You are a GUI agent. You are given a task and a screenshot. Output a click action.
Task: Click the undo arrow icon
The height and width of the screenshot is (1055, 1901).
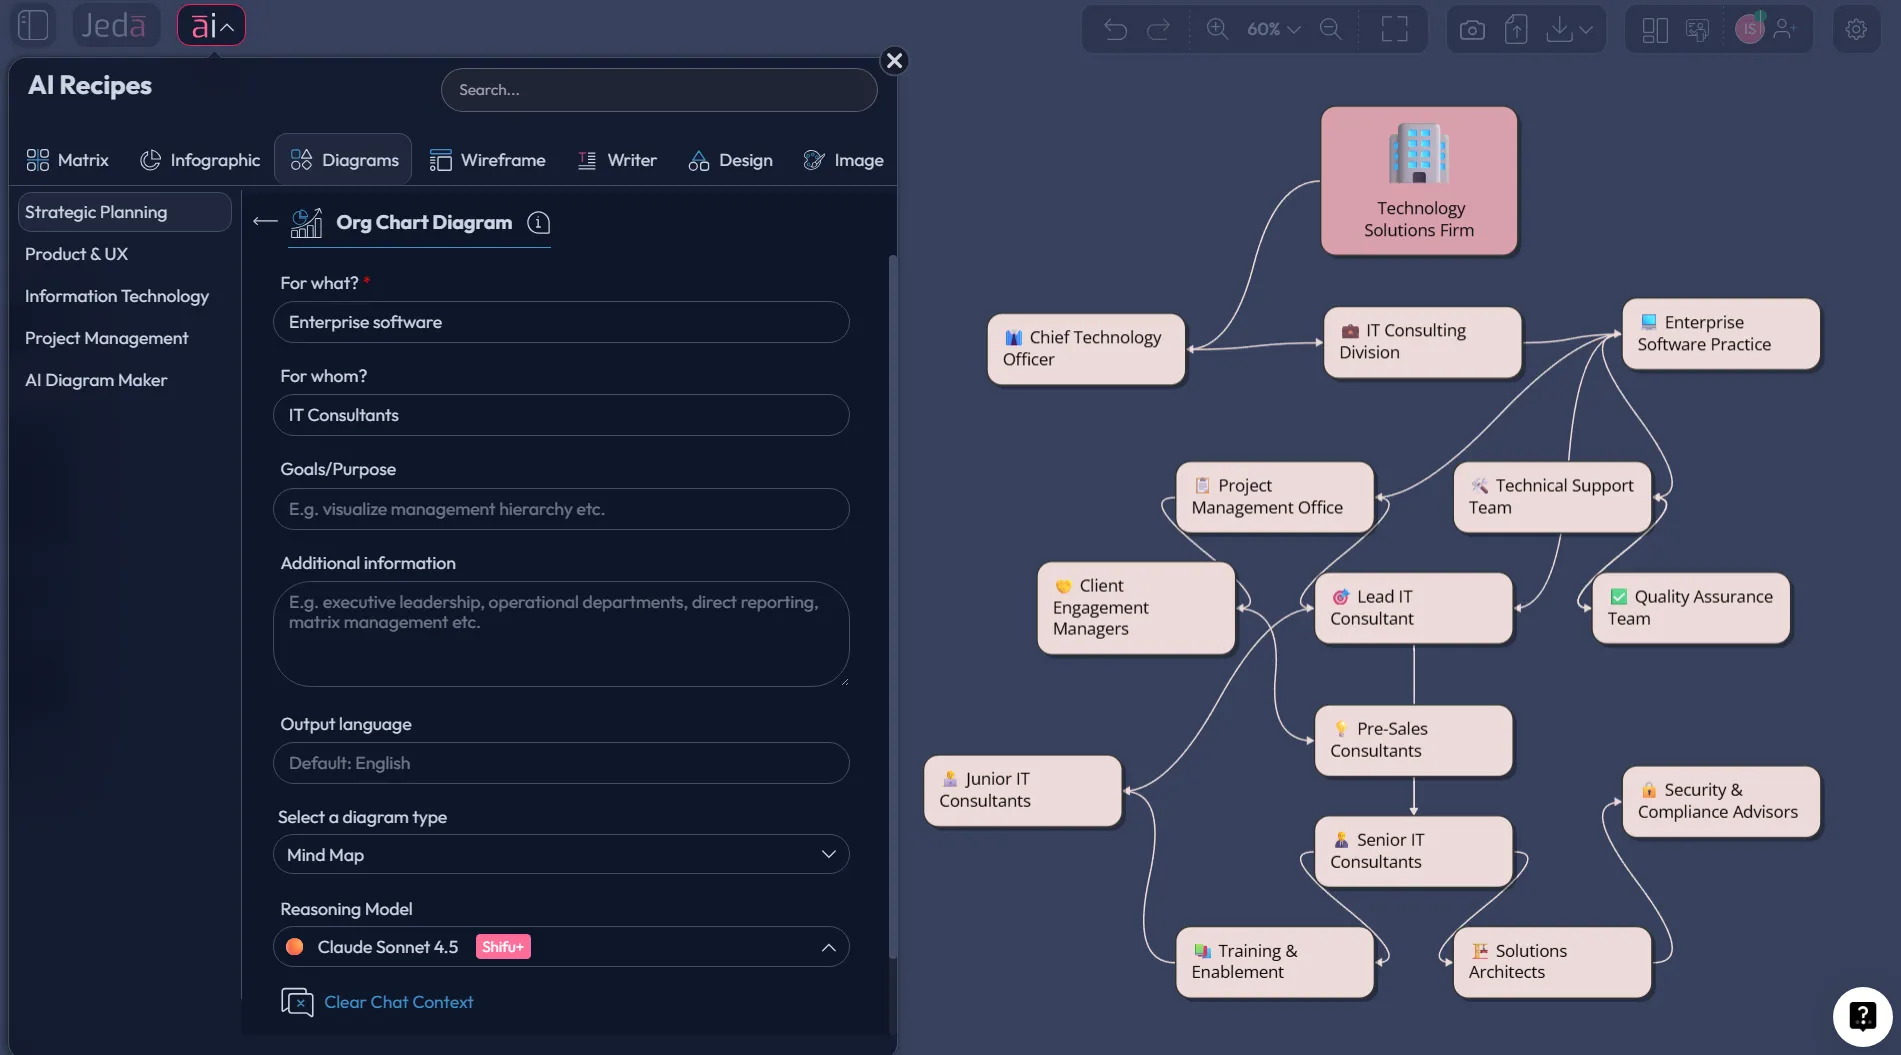click(1115, 29)
